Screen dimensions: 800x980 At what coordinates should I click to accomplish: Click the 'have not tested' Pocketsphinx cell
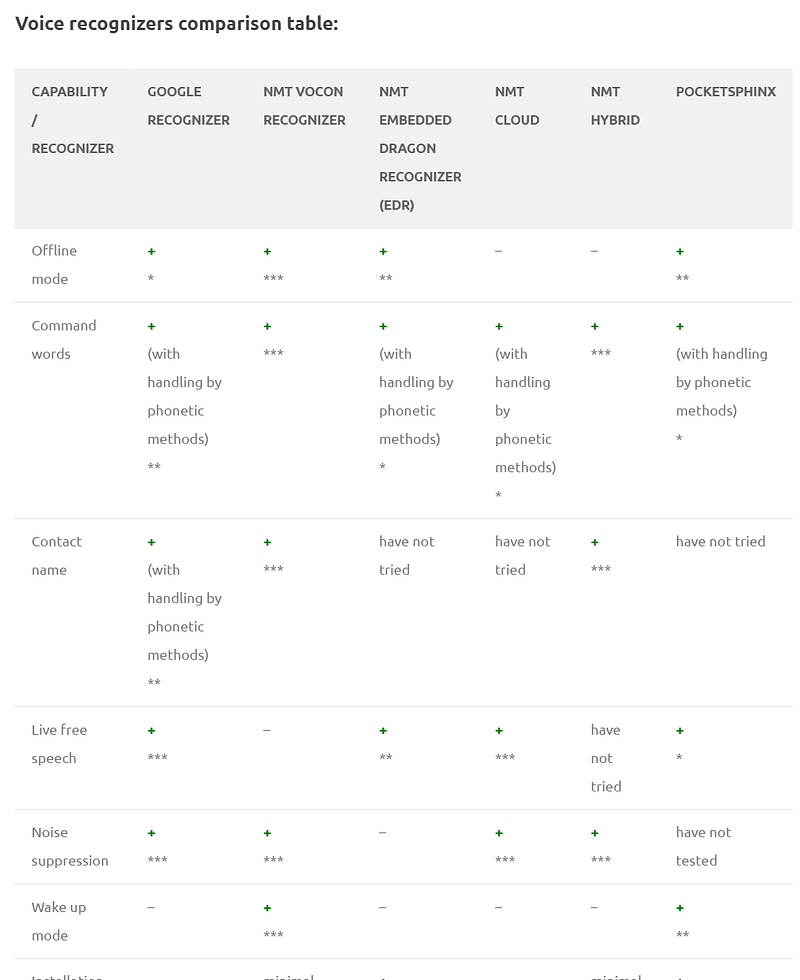click(703, 846)
